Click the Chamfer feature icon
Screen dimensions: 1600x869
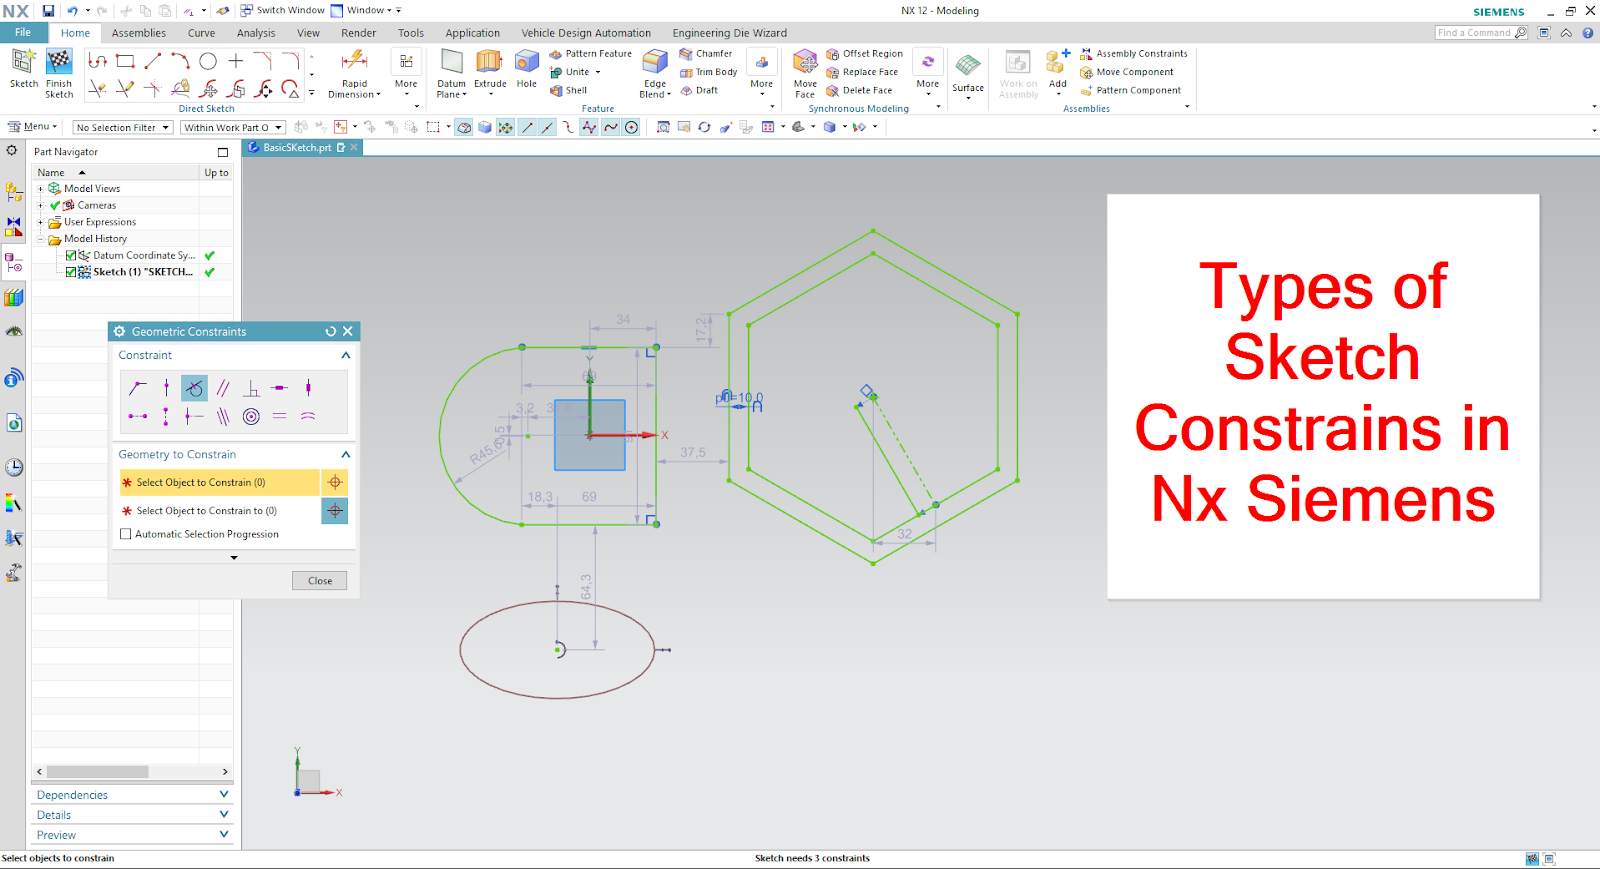pos(686,54)
